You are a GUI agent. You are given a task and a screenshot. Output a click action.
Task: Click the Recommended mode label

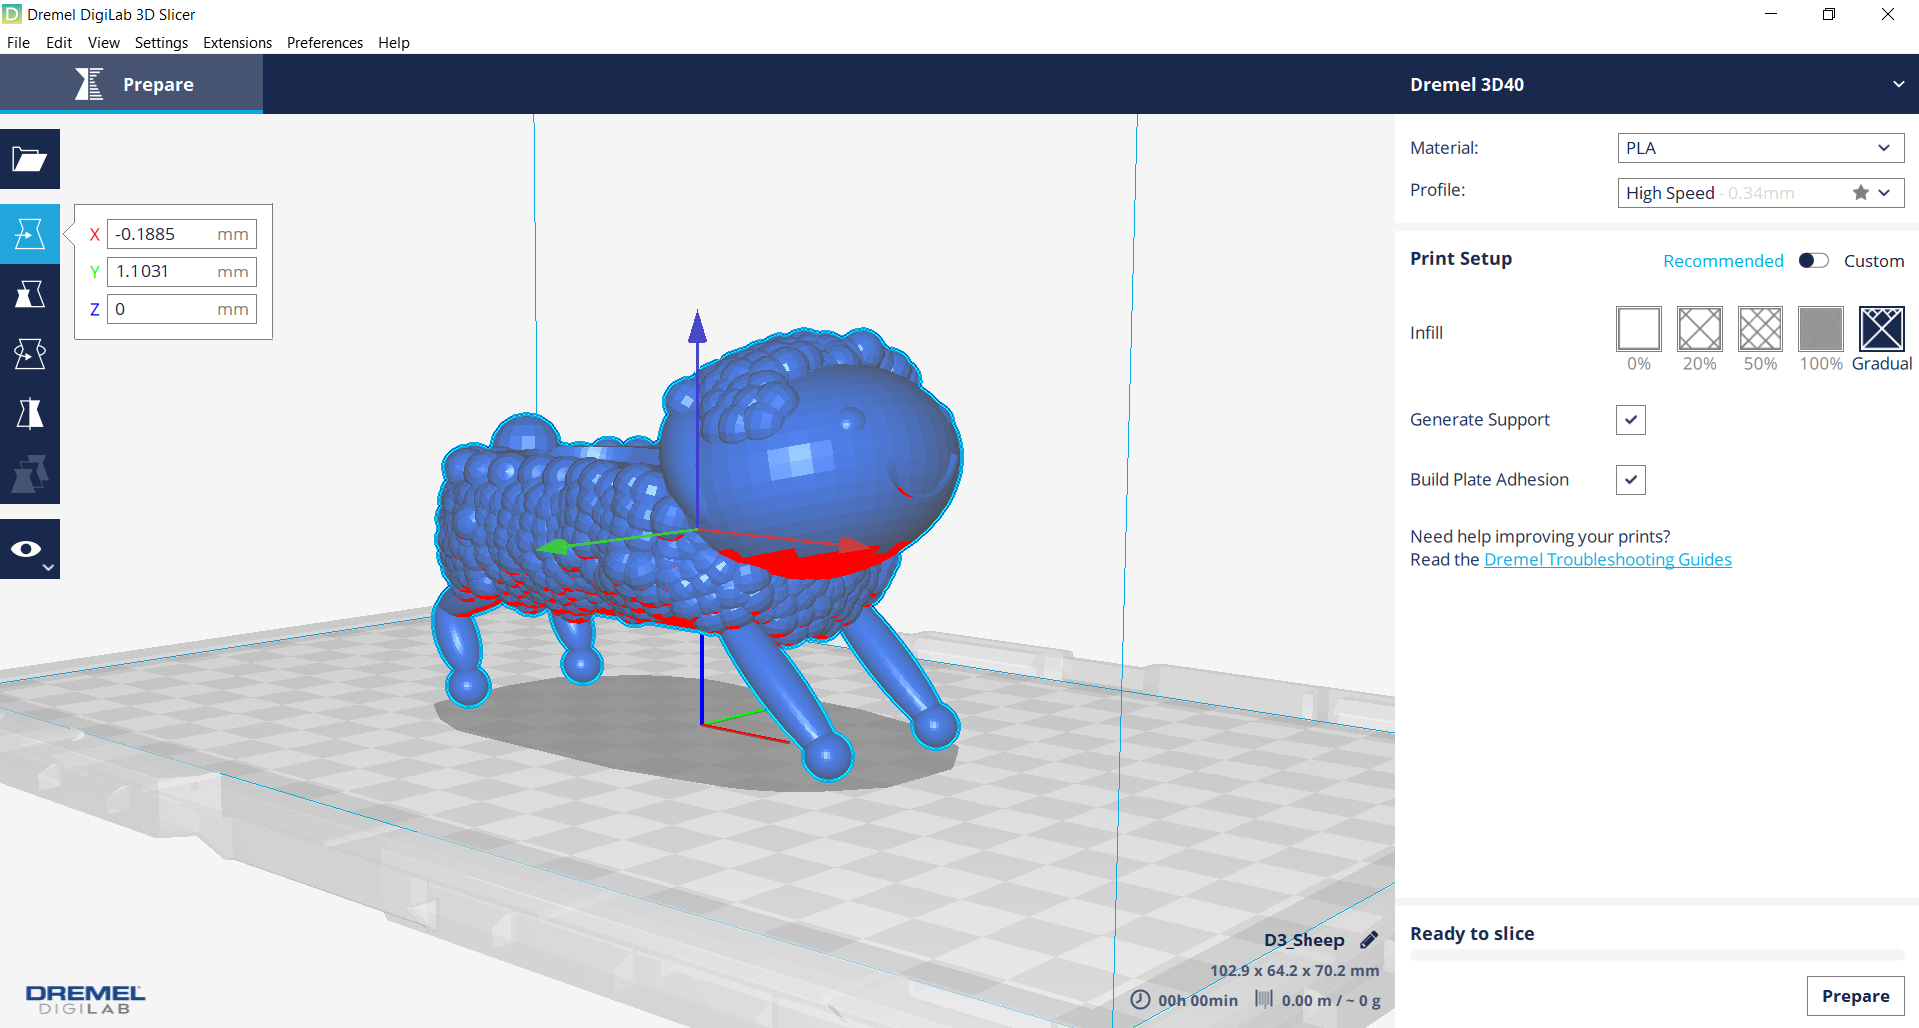pos(1723,261)
